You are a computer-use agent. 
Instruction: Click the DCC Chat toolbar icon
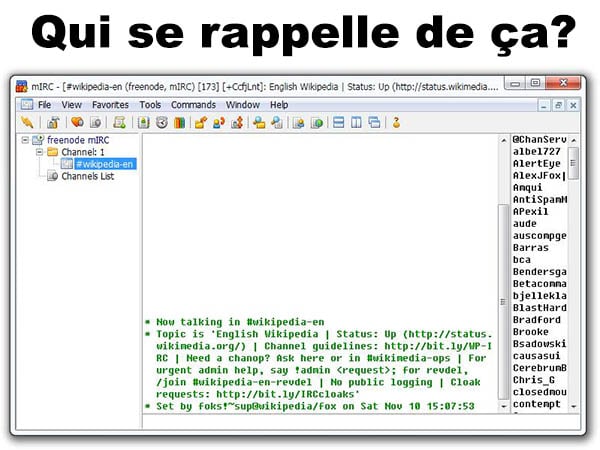219,122
